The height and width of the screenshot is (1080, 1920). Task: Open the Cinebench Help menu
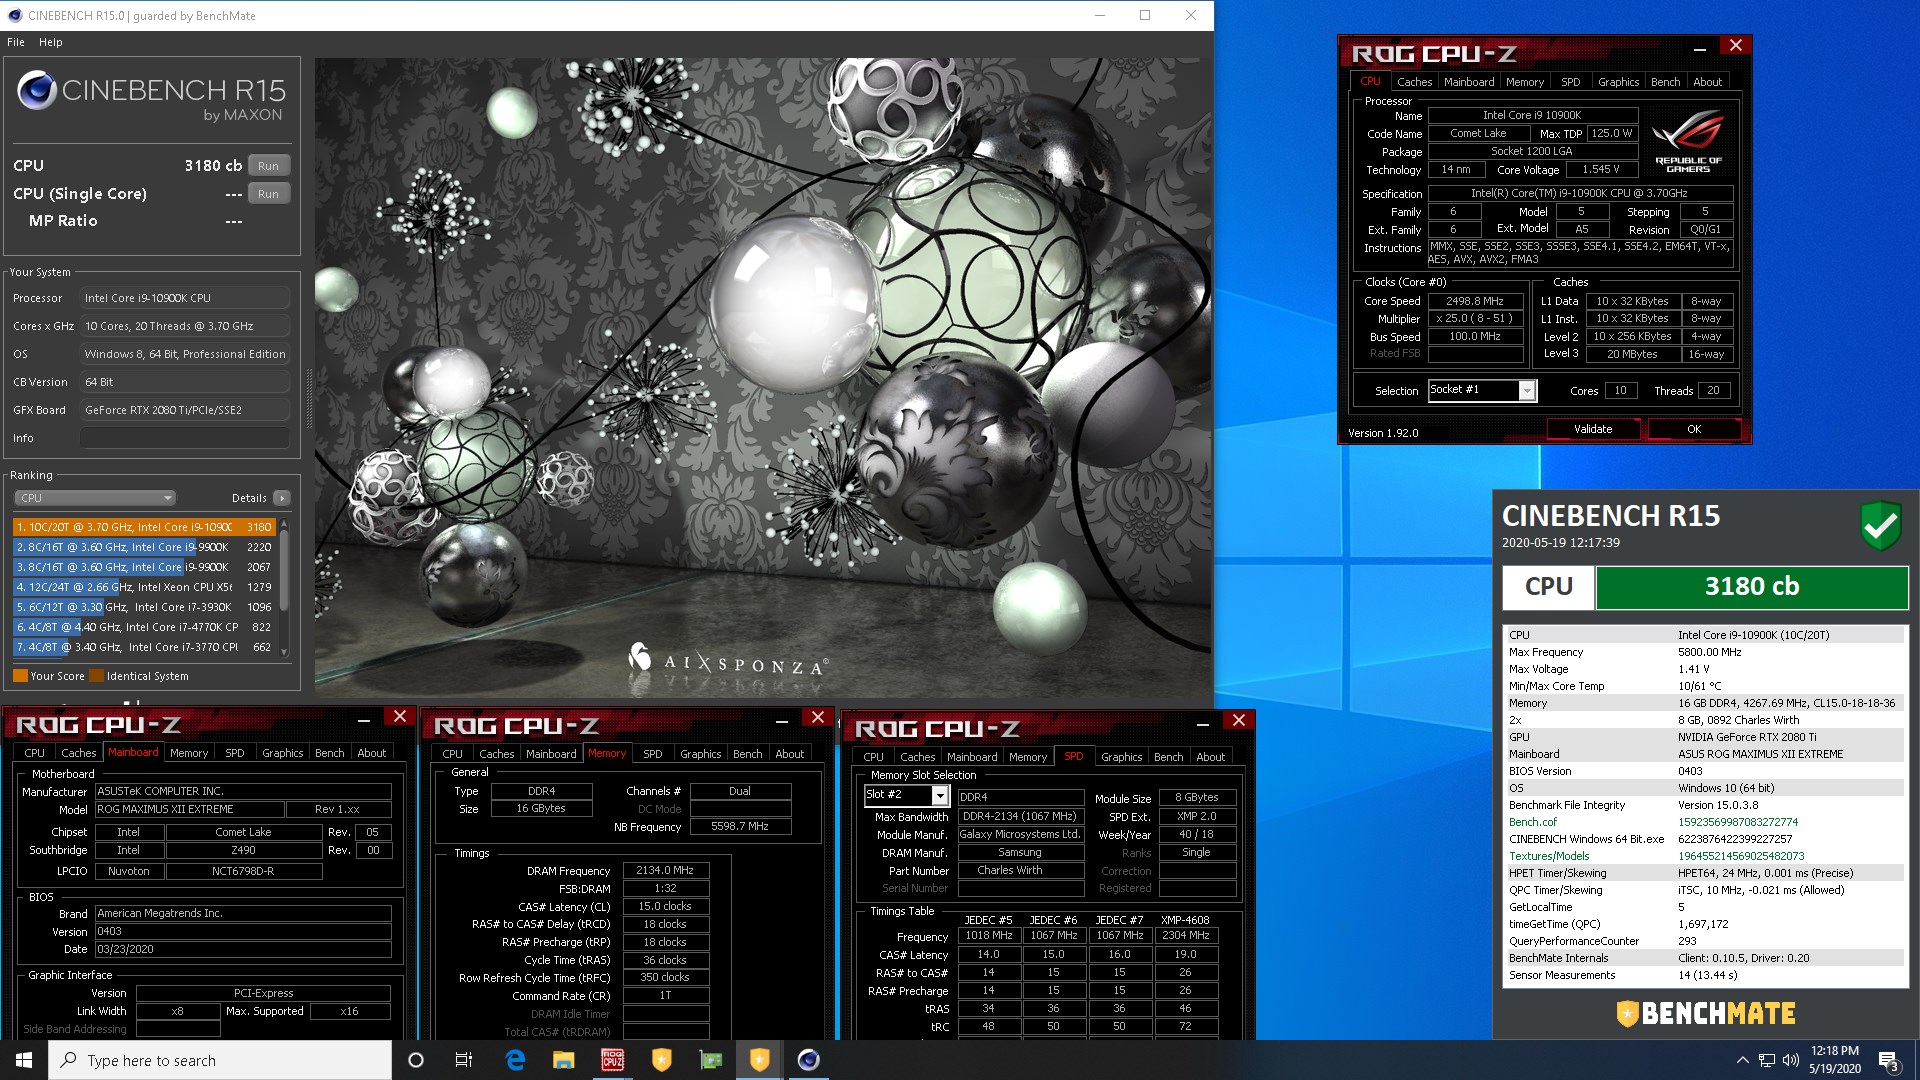point(51,42)
